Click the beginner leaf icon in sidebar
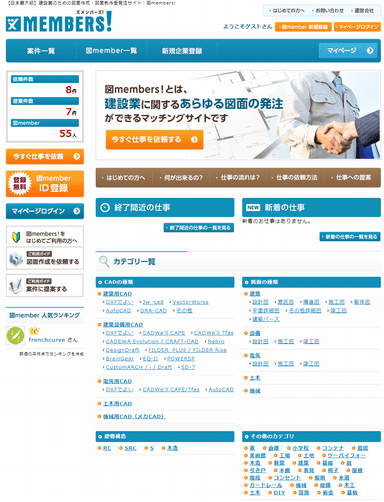This screenshot has width=384, height=502. click(16, 237)
